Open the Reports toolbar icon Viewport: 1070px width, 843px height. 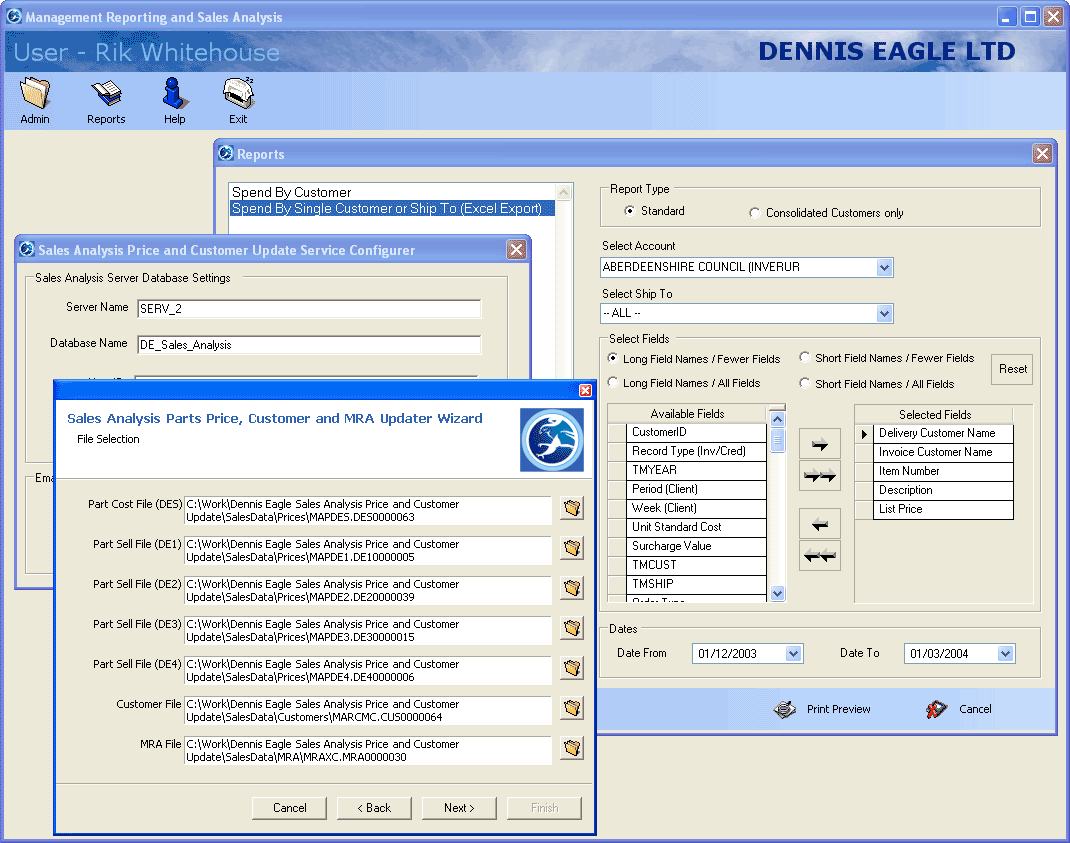pos(106,93)
